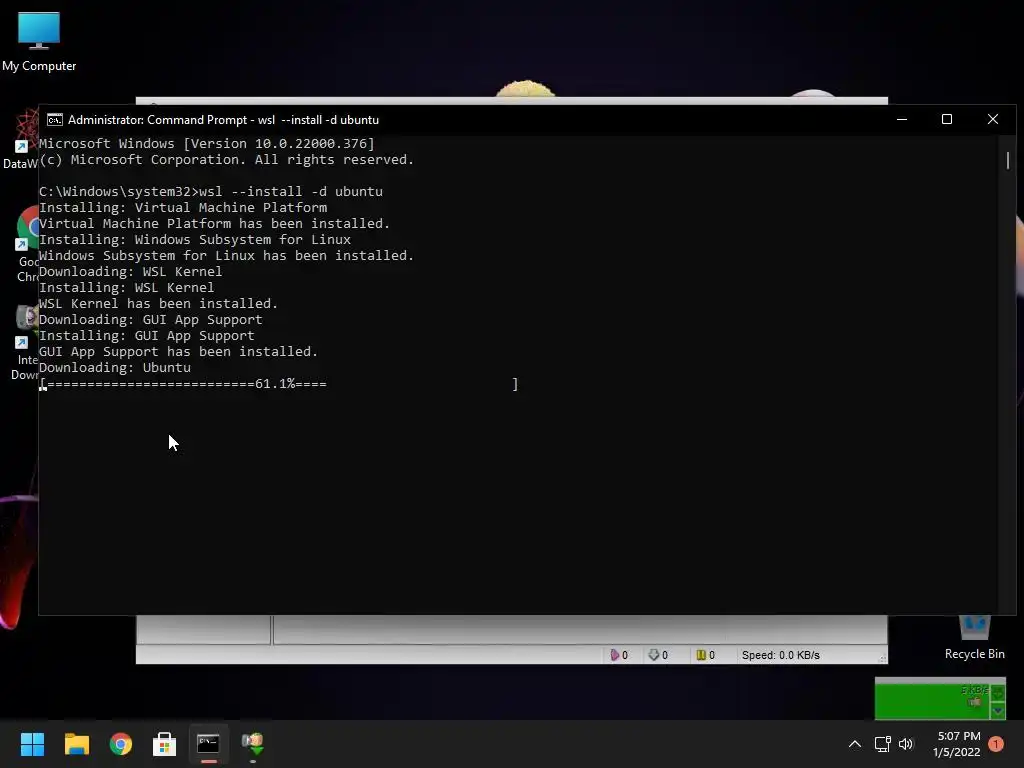Select My Computer desktop icon

pos(39,42)
